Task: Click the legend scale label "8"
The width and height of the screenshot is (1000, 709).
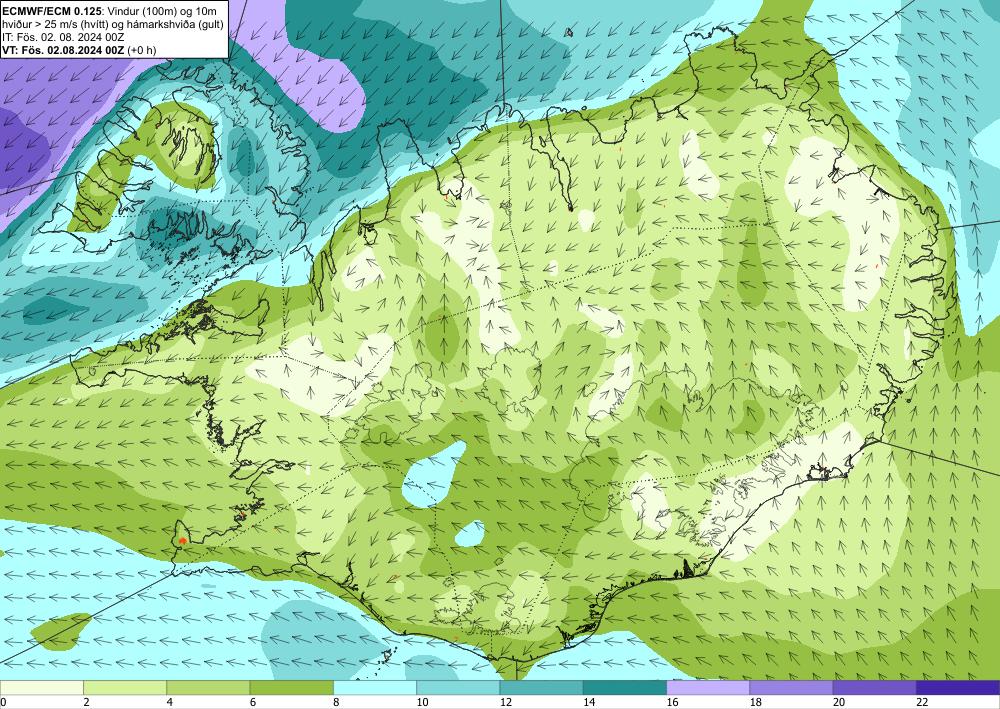Action: click(x=336, y=703)
